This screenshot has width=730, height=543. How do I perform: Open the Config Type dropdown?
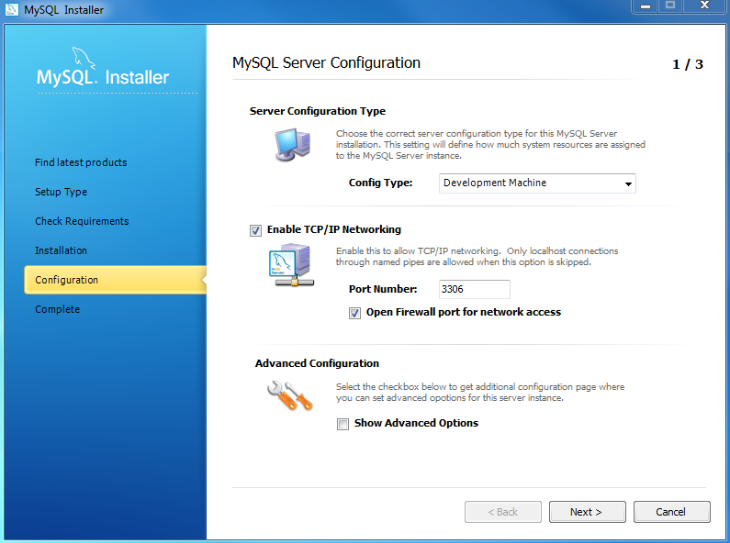pos(537,183)
